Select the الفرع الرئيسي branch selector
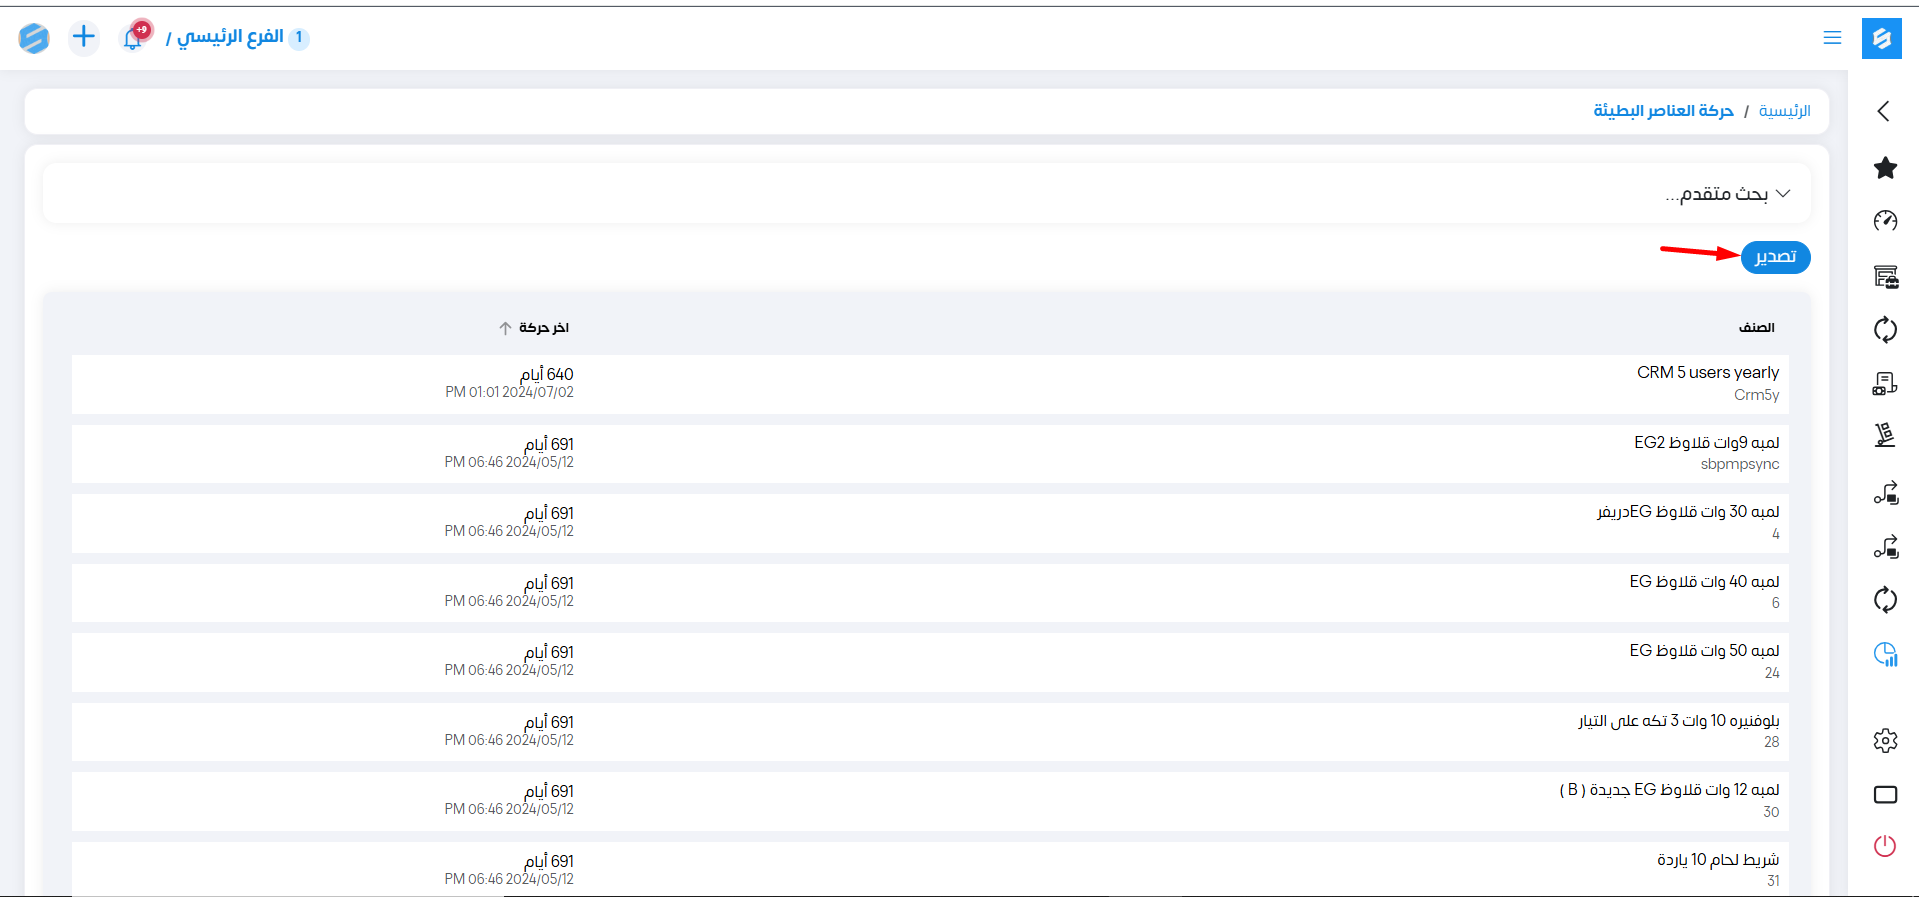 (230, 38)
